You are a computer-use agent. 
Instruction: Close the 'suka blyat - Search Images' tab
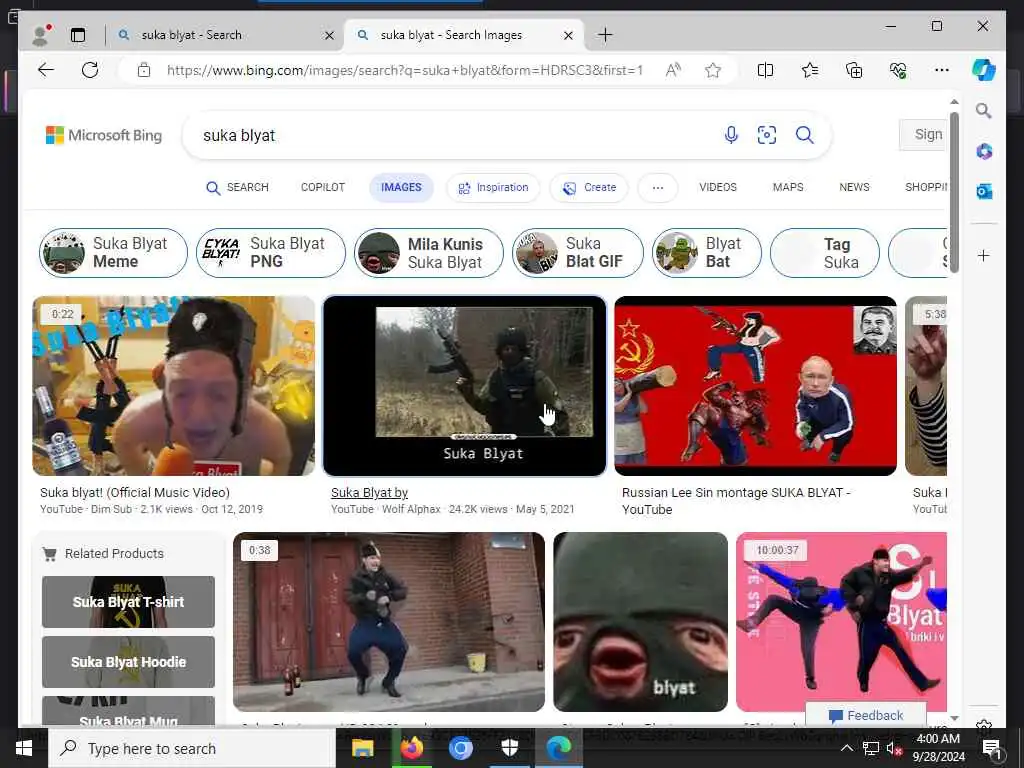568,35
